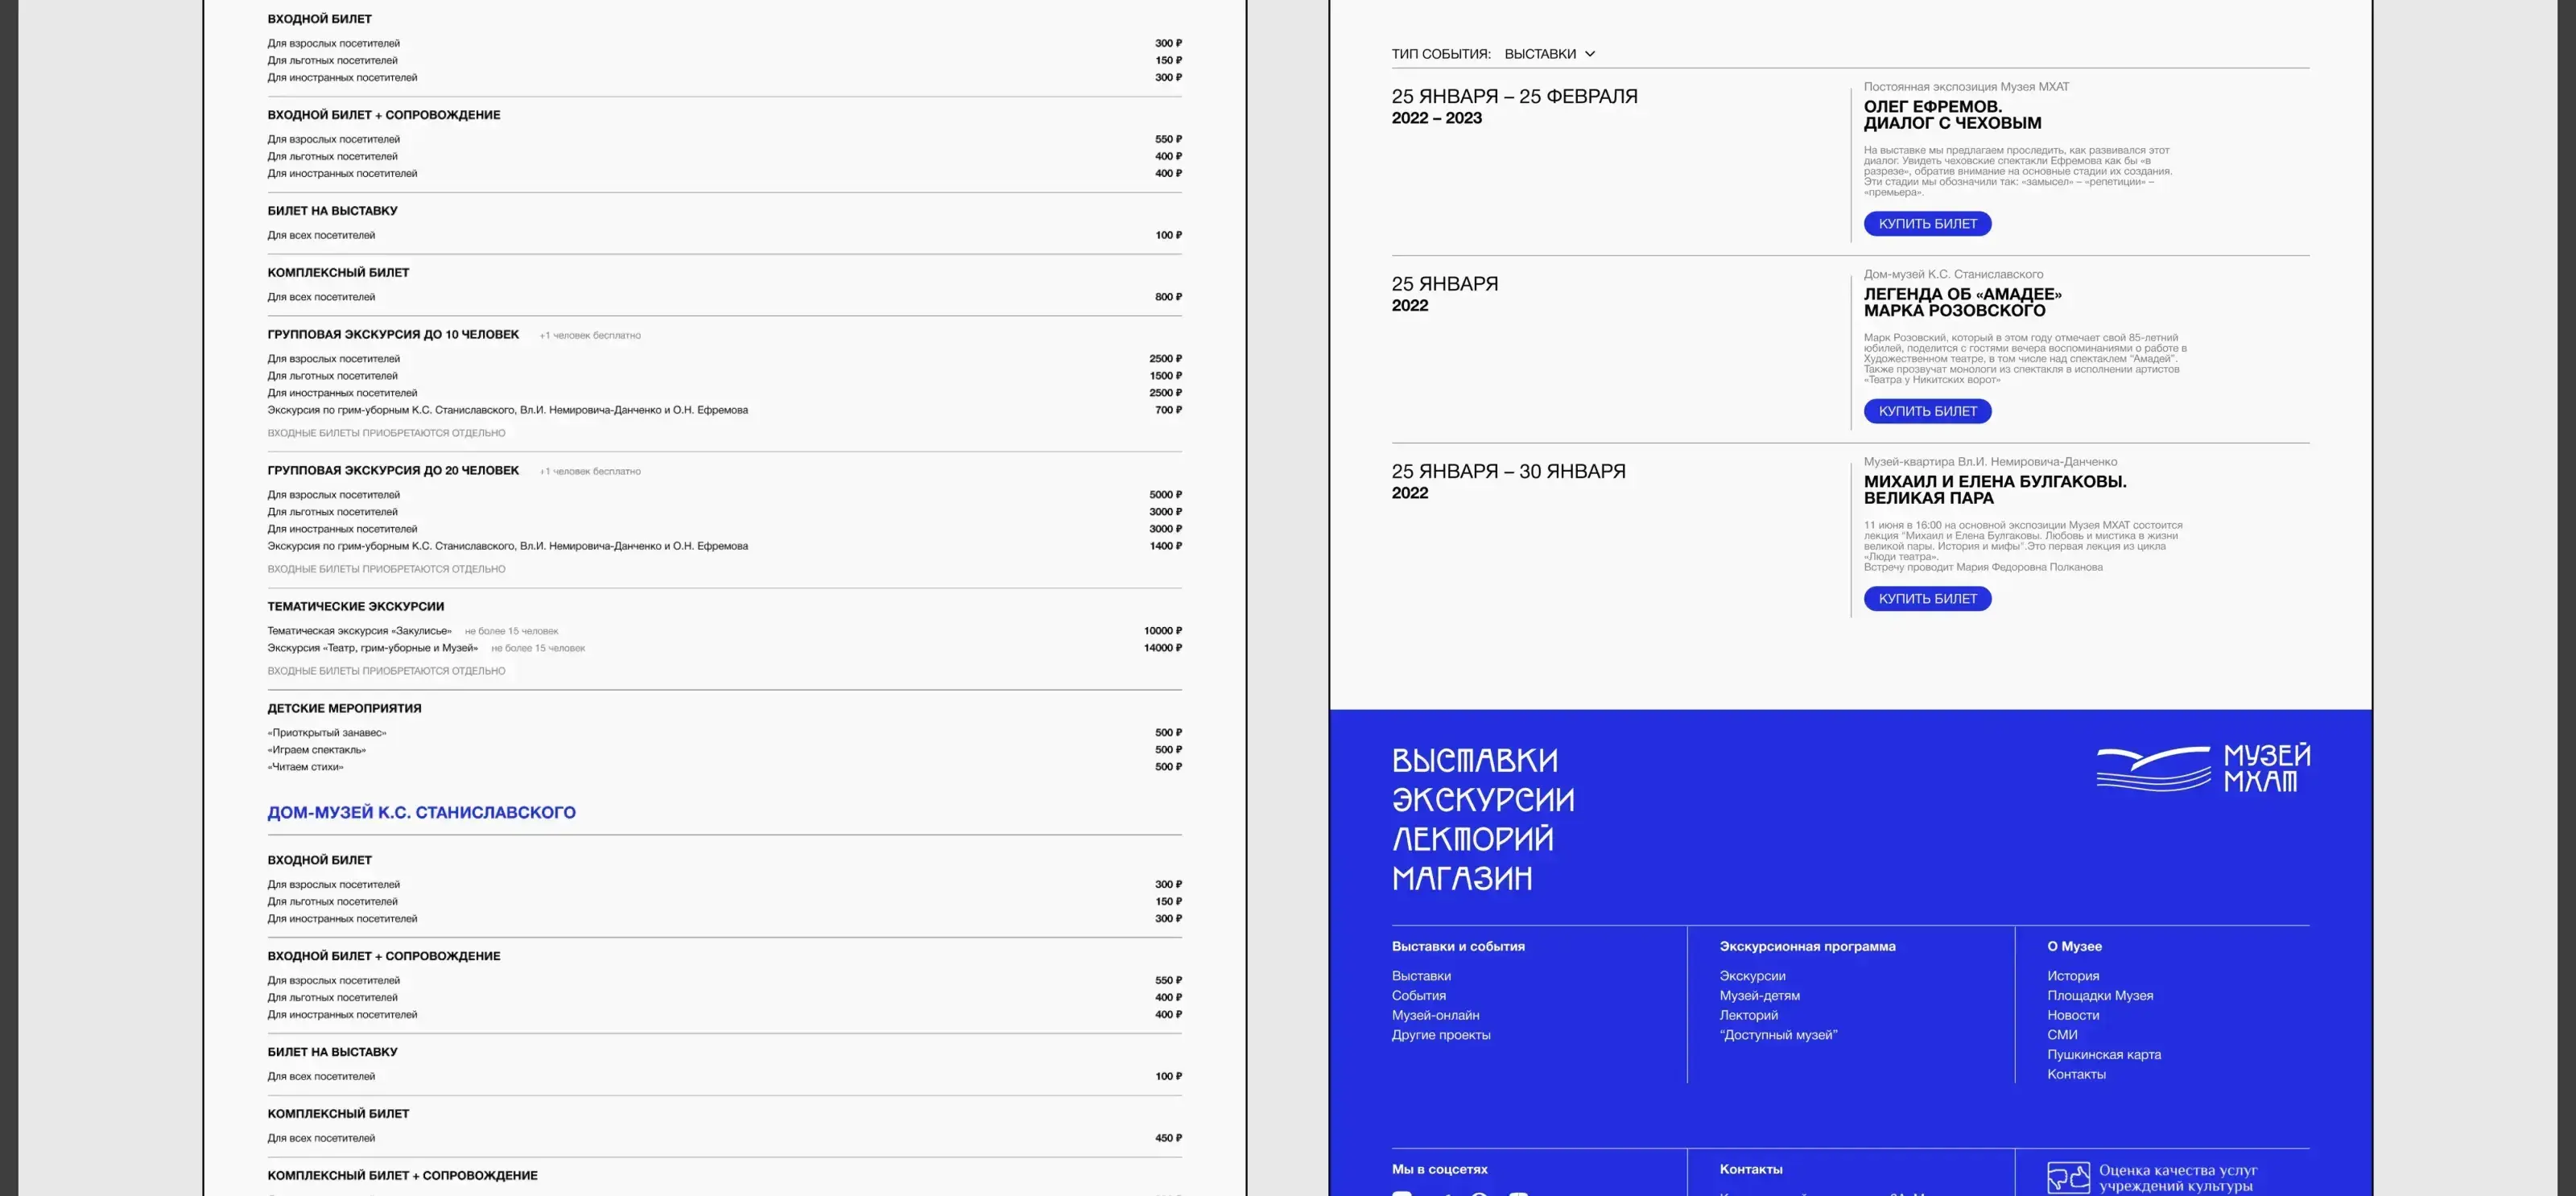This screenshot has height=1196, width=2576.
Task: Click Тематическая экскурсия «Закулисье» row
Action: (x=724, y=631)
